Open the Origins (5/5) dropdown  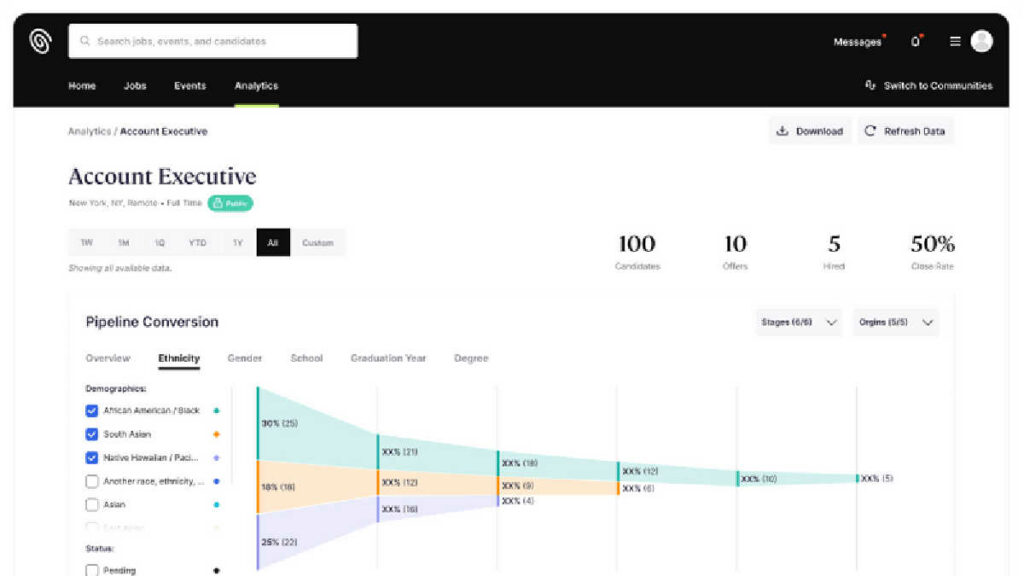point(895,322)
